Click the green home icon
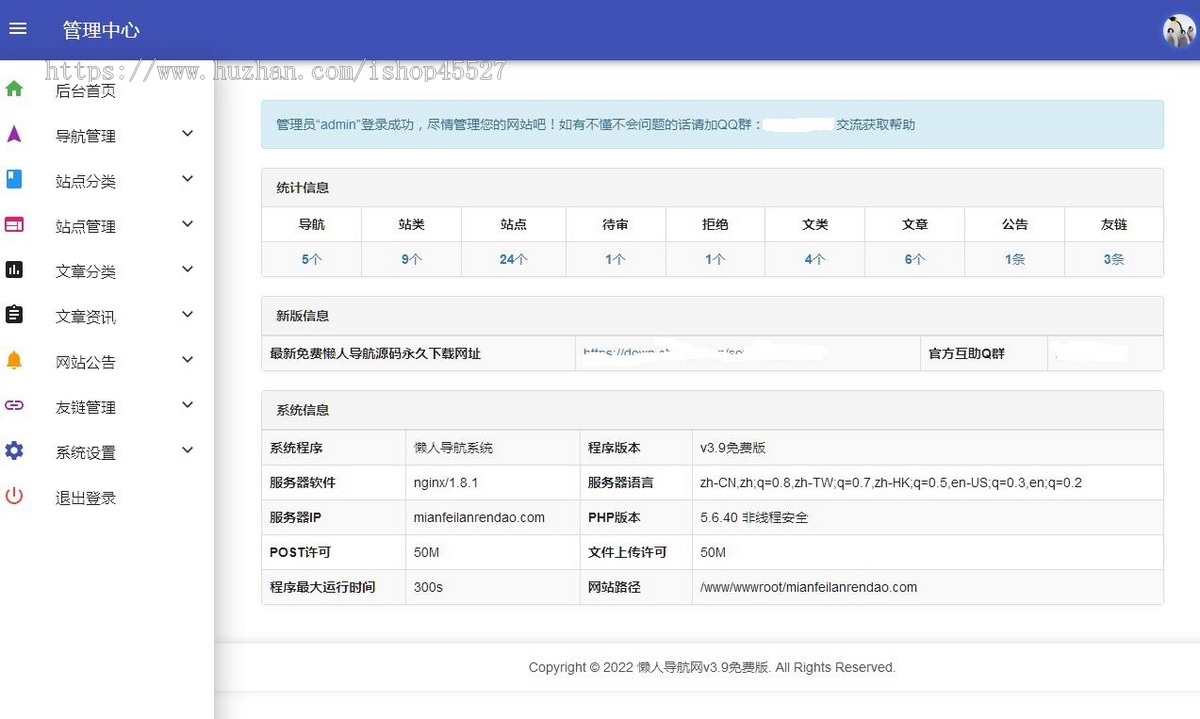The image size is (1200, 719). [14, 89]
